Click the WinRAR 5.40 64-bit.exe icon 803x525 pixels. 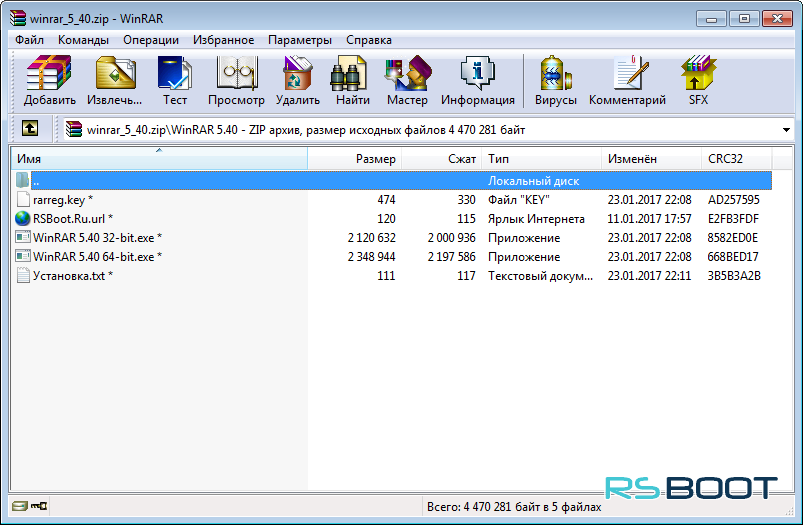tap(23, 256)
